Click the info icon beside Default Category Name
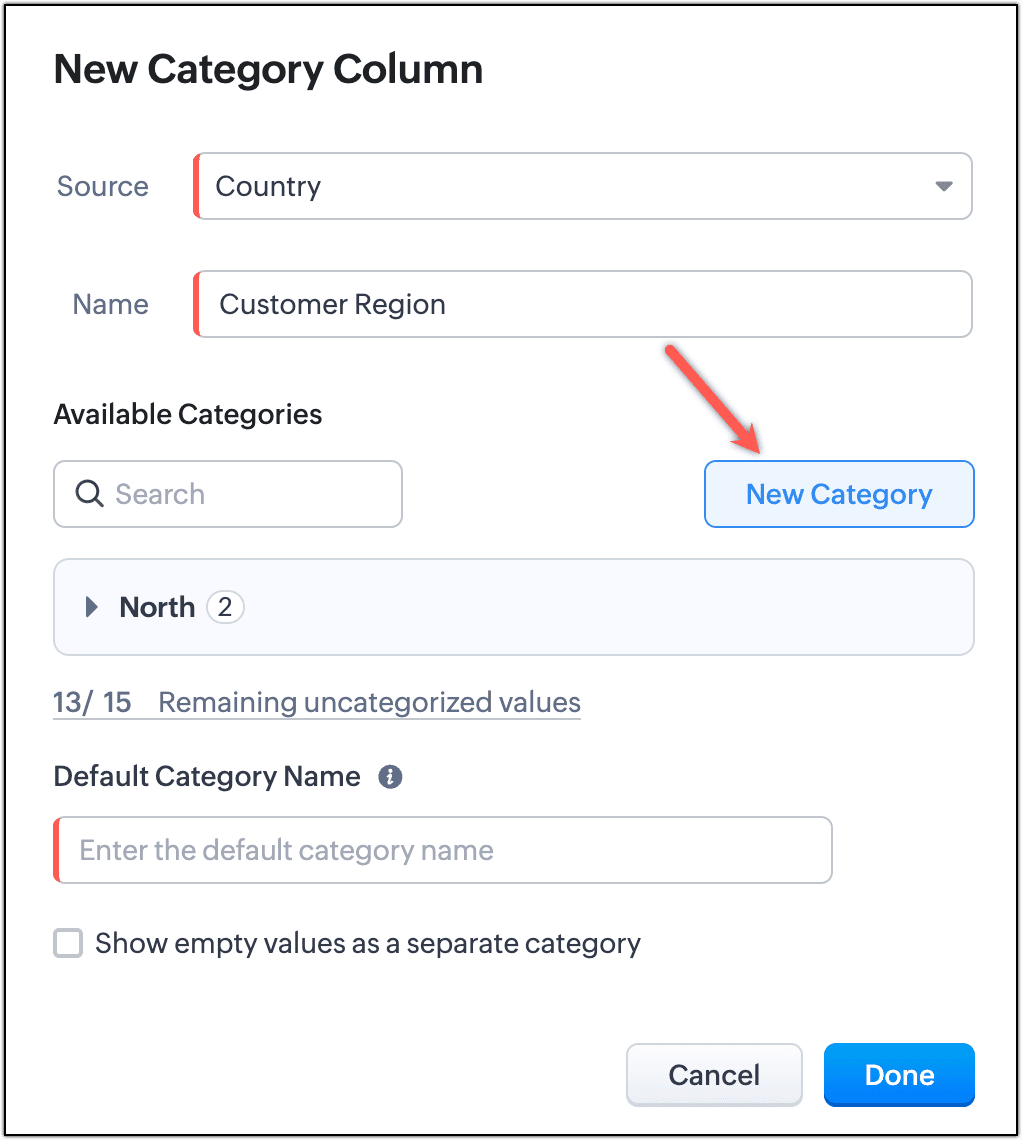The image size is (1022, 1140). pyautogui.click(x=391, y=777)
